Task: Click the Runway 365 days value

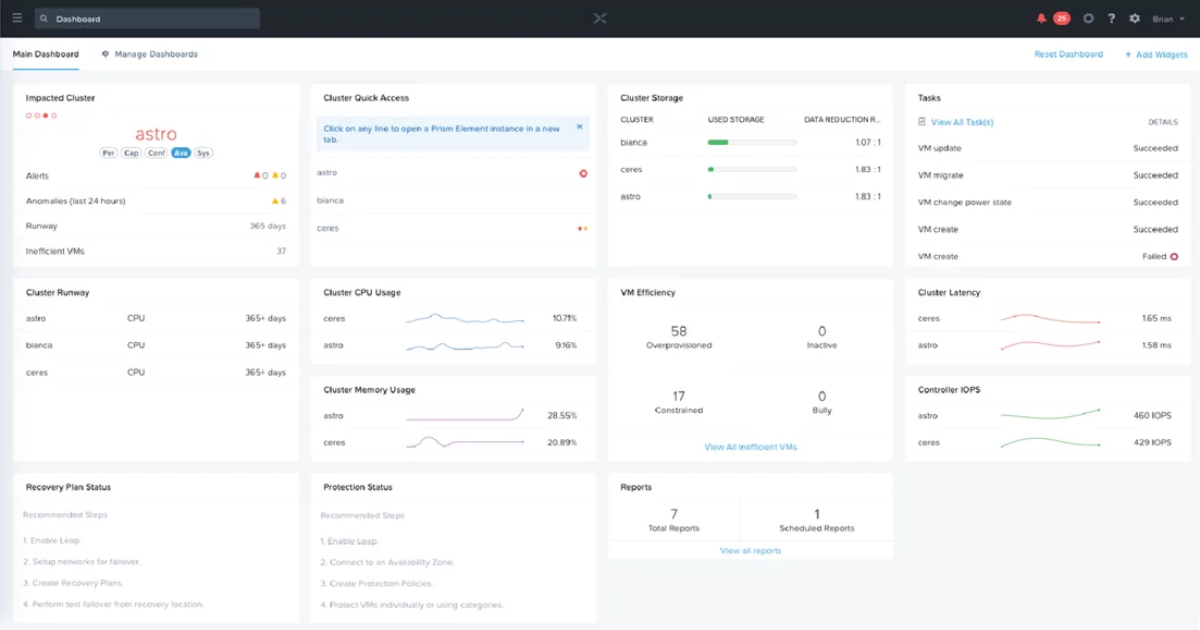Action: (x=268, y=226)
